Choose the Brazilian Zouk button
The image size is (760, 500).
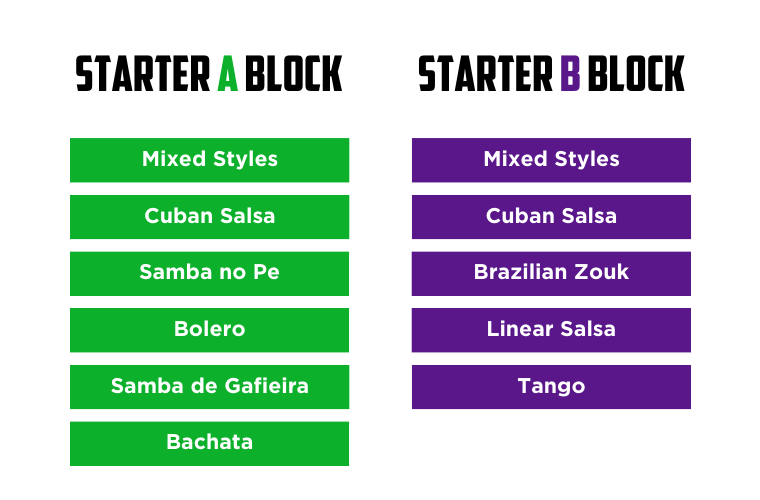point(551,273)
